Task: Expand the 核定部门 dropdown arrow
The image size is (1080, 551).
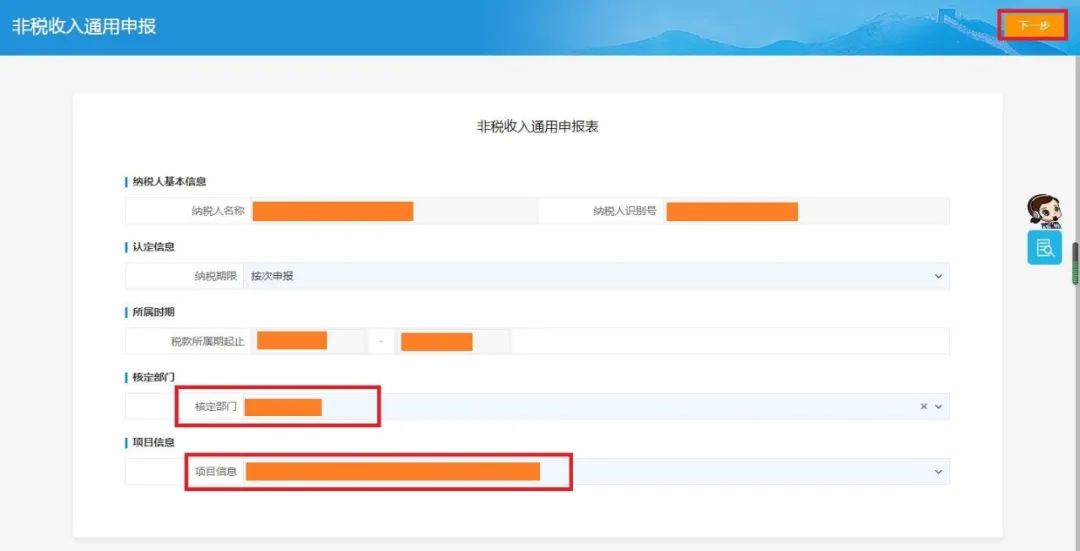Action: 938,406
